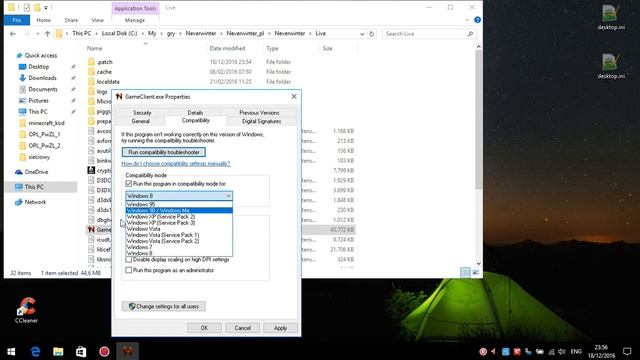Refresh the Live folder view

(x=371, y=34)
